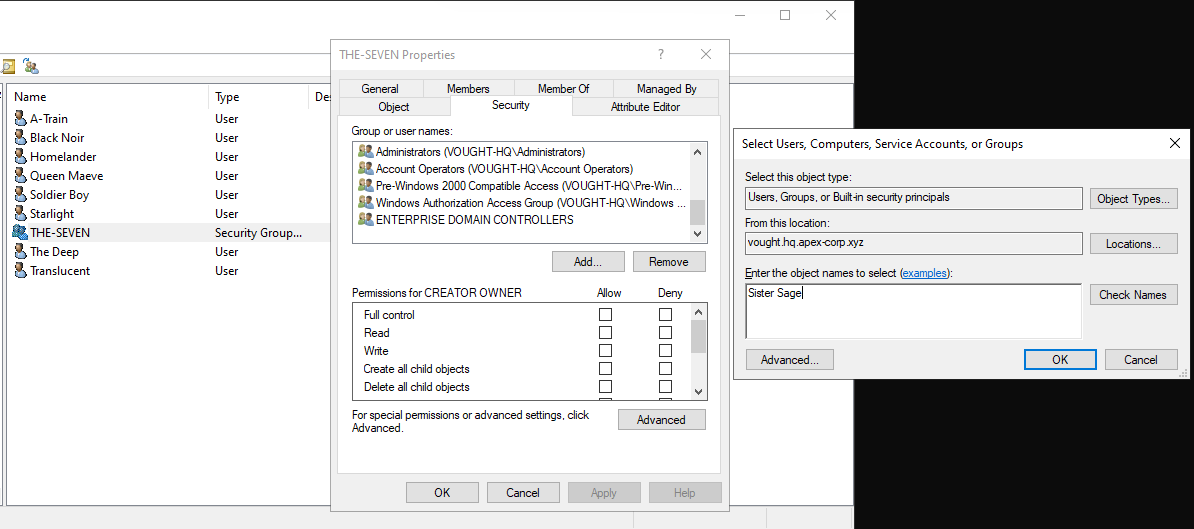Click the From this location field

click(x=914, y=243)
